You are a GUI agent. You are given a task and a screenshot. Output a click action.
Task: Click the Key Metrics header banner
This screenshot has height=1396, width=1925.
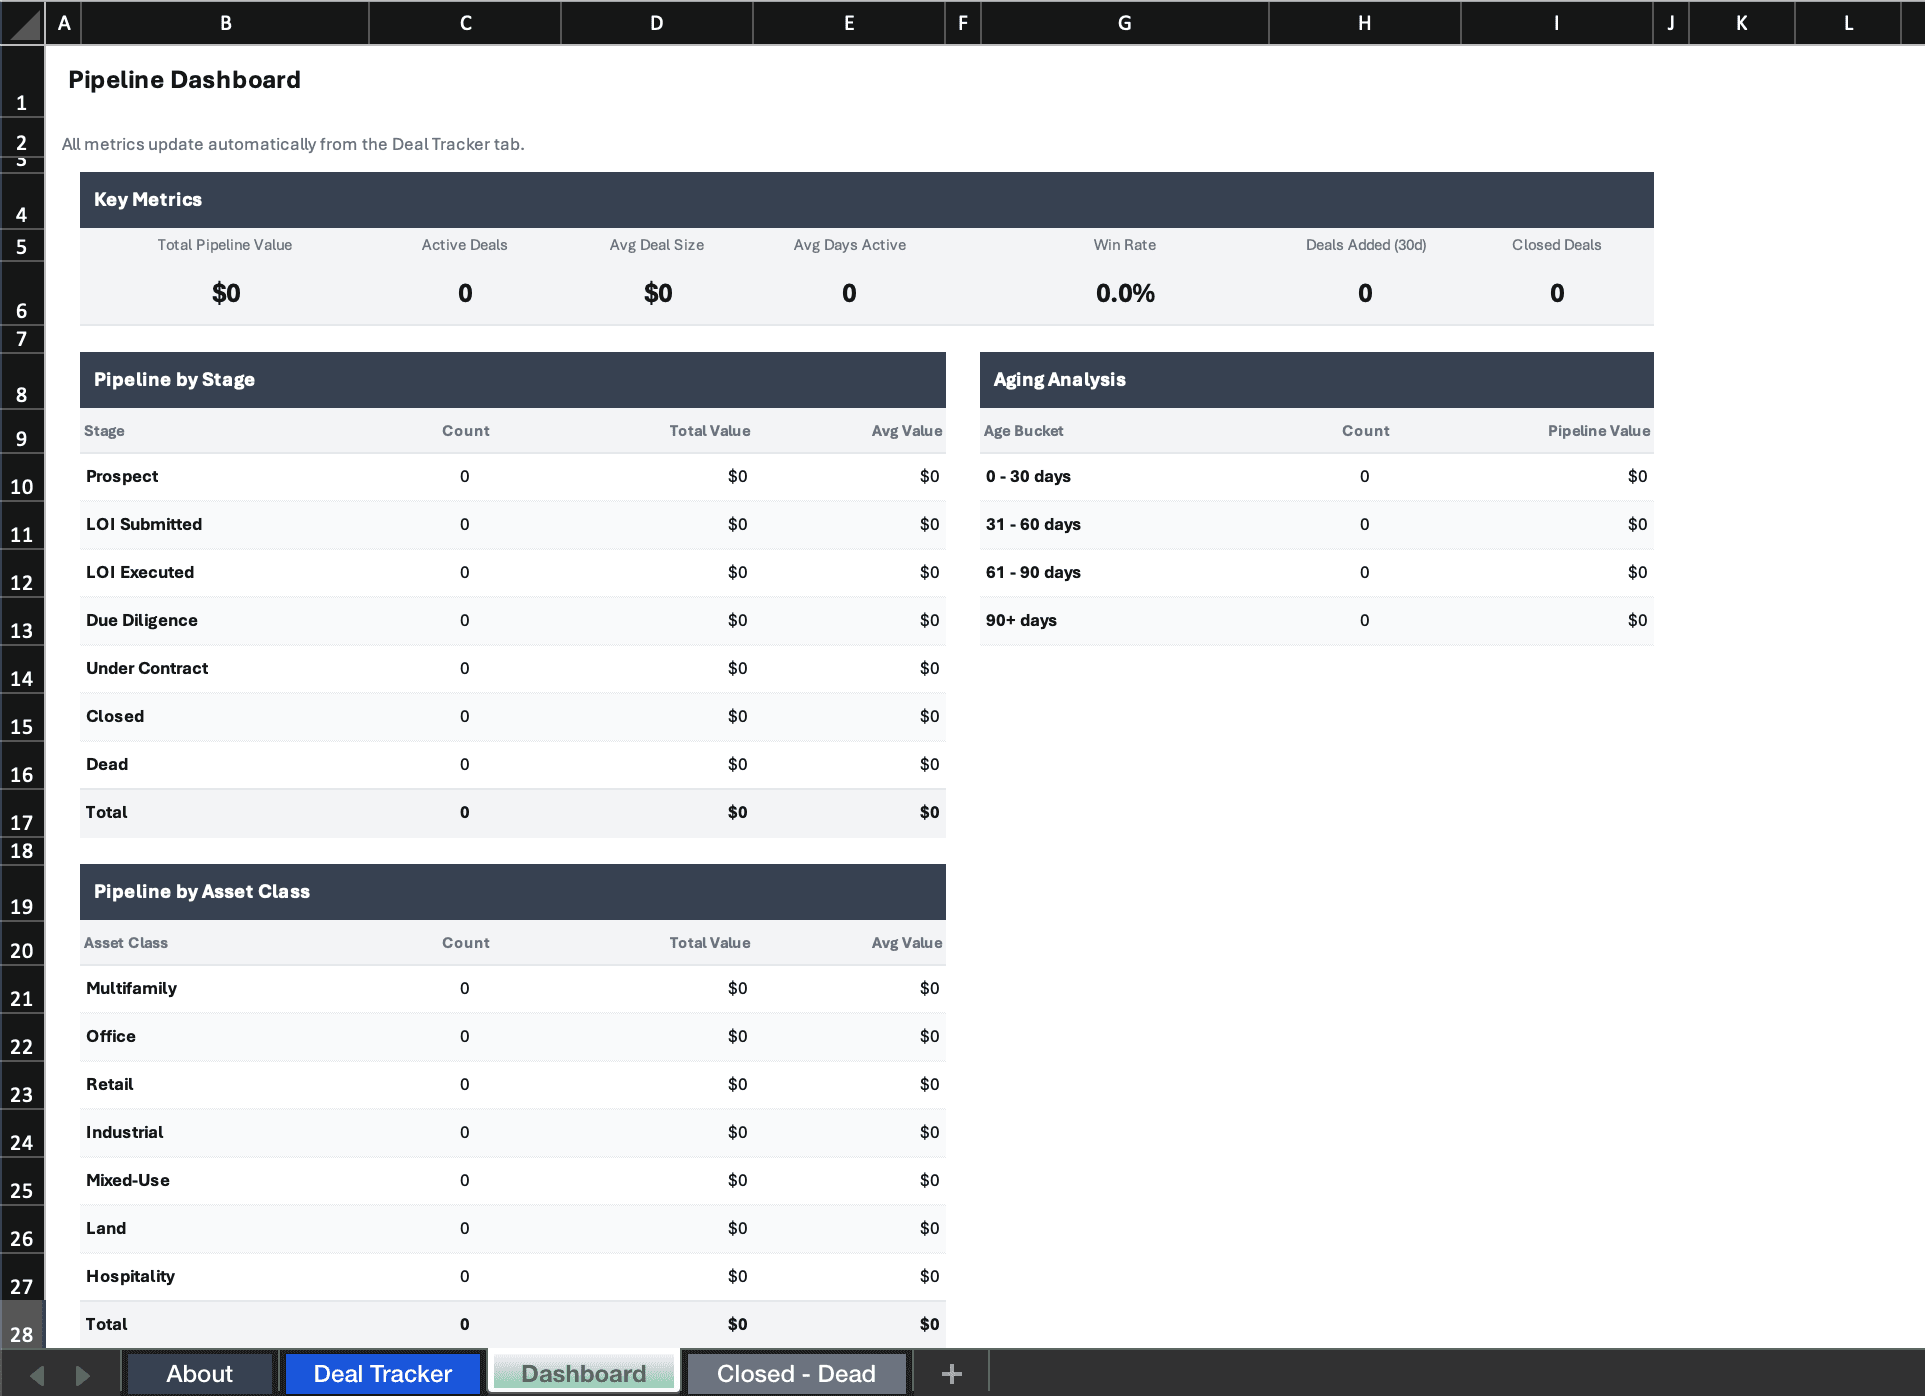[147, 199]
